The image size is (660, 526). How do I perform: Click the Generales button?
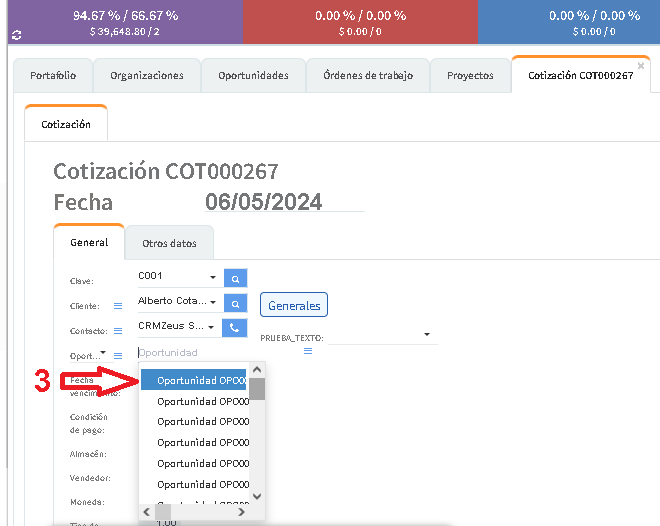tap(294, 305)
